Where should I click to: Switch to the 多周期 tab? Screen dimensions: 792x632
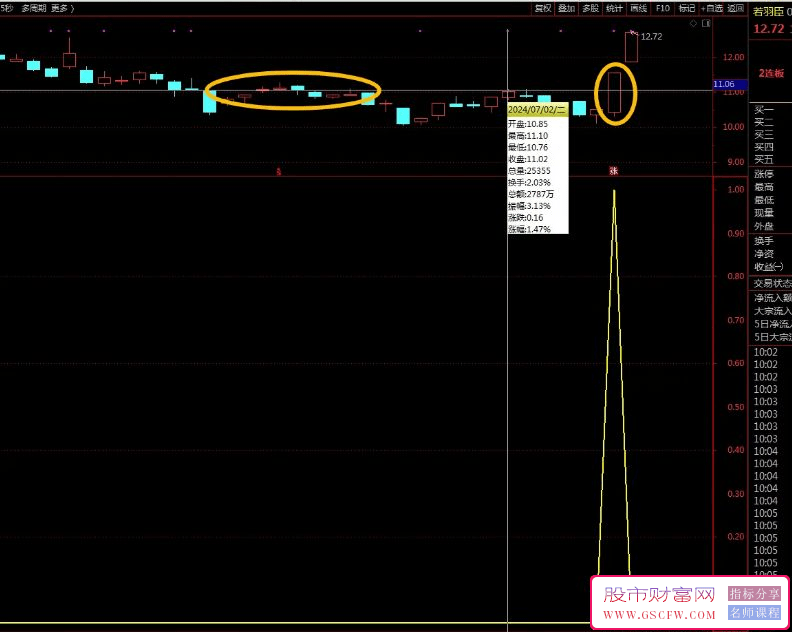click(34, 8)
